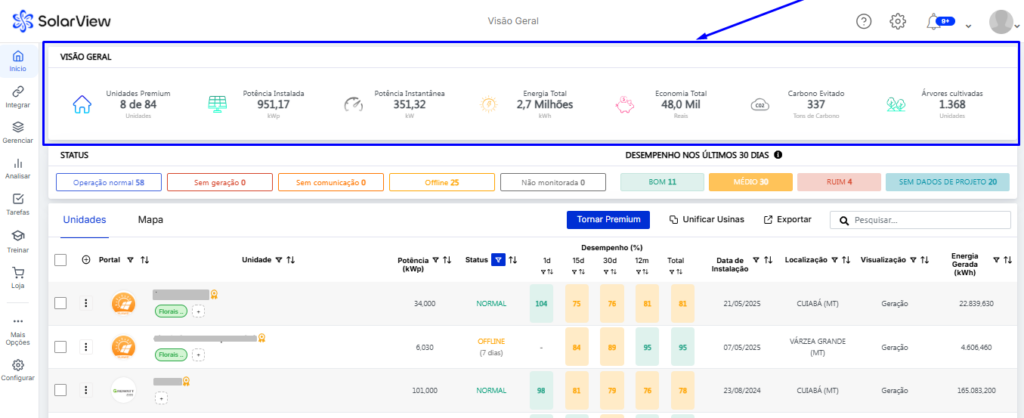The width and height of the screenshot is (1024, 418).
Task: Open the Status column filter dropdown
Action: 498,260
